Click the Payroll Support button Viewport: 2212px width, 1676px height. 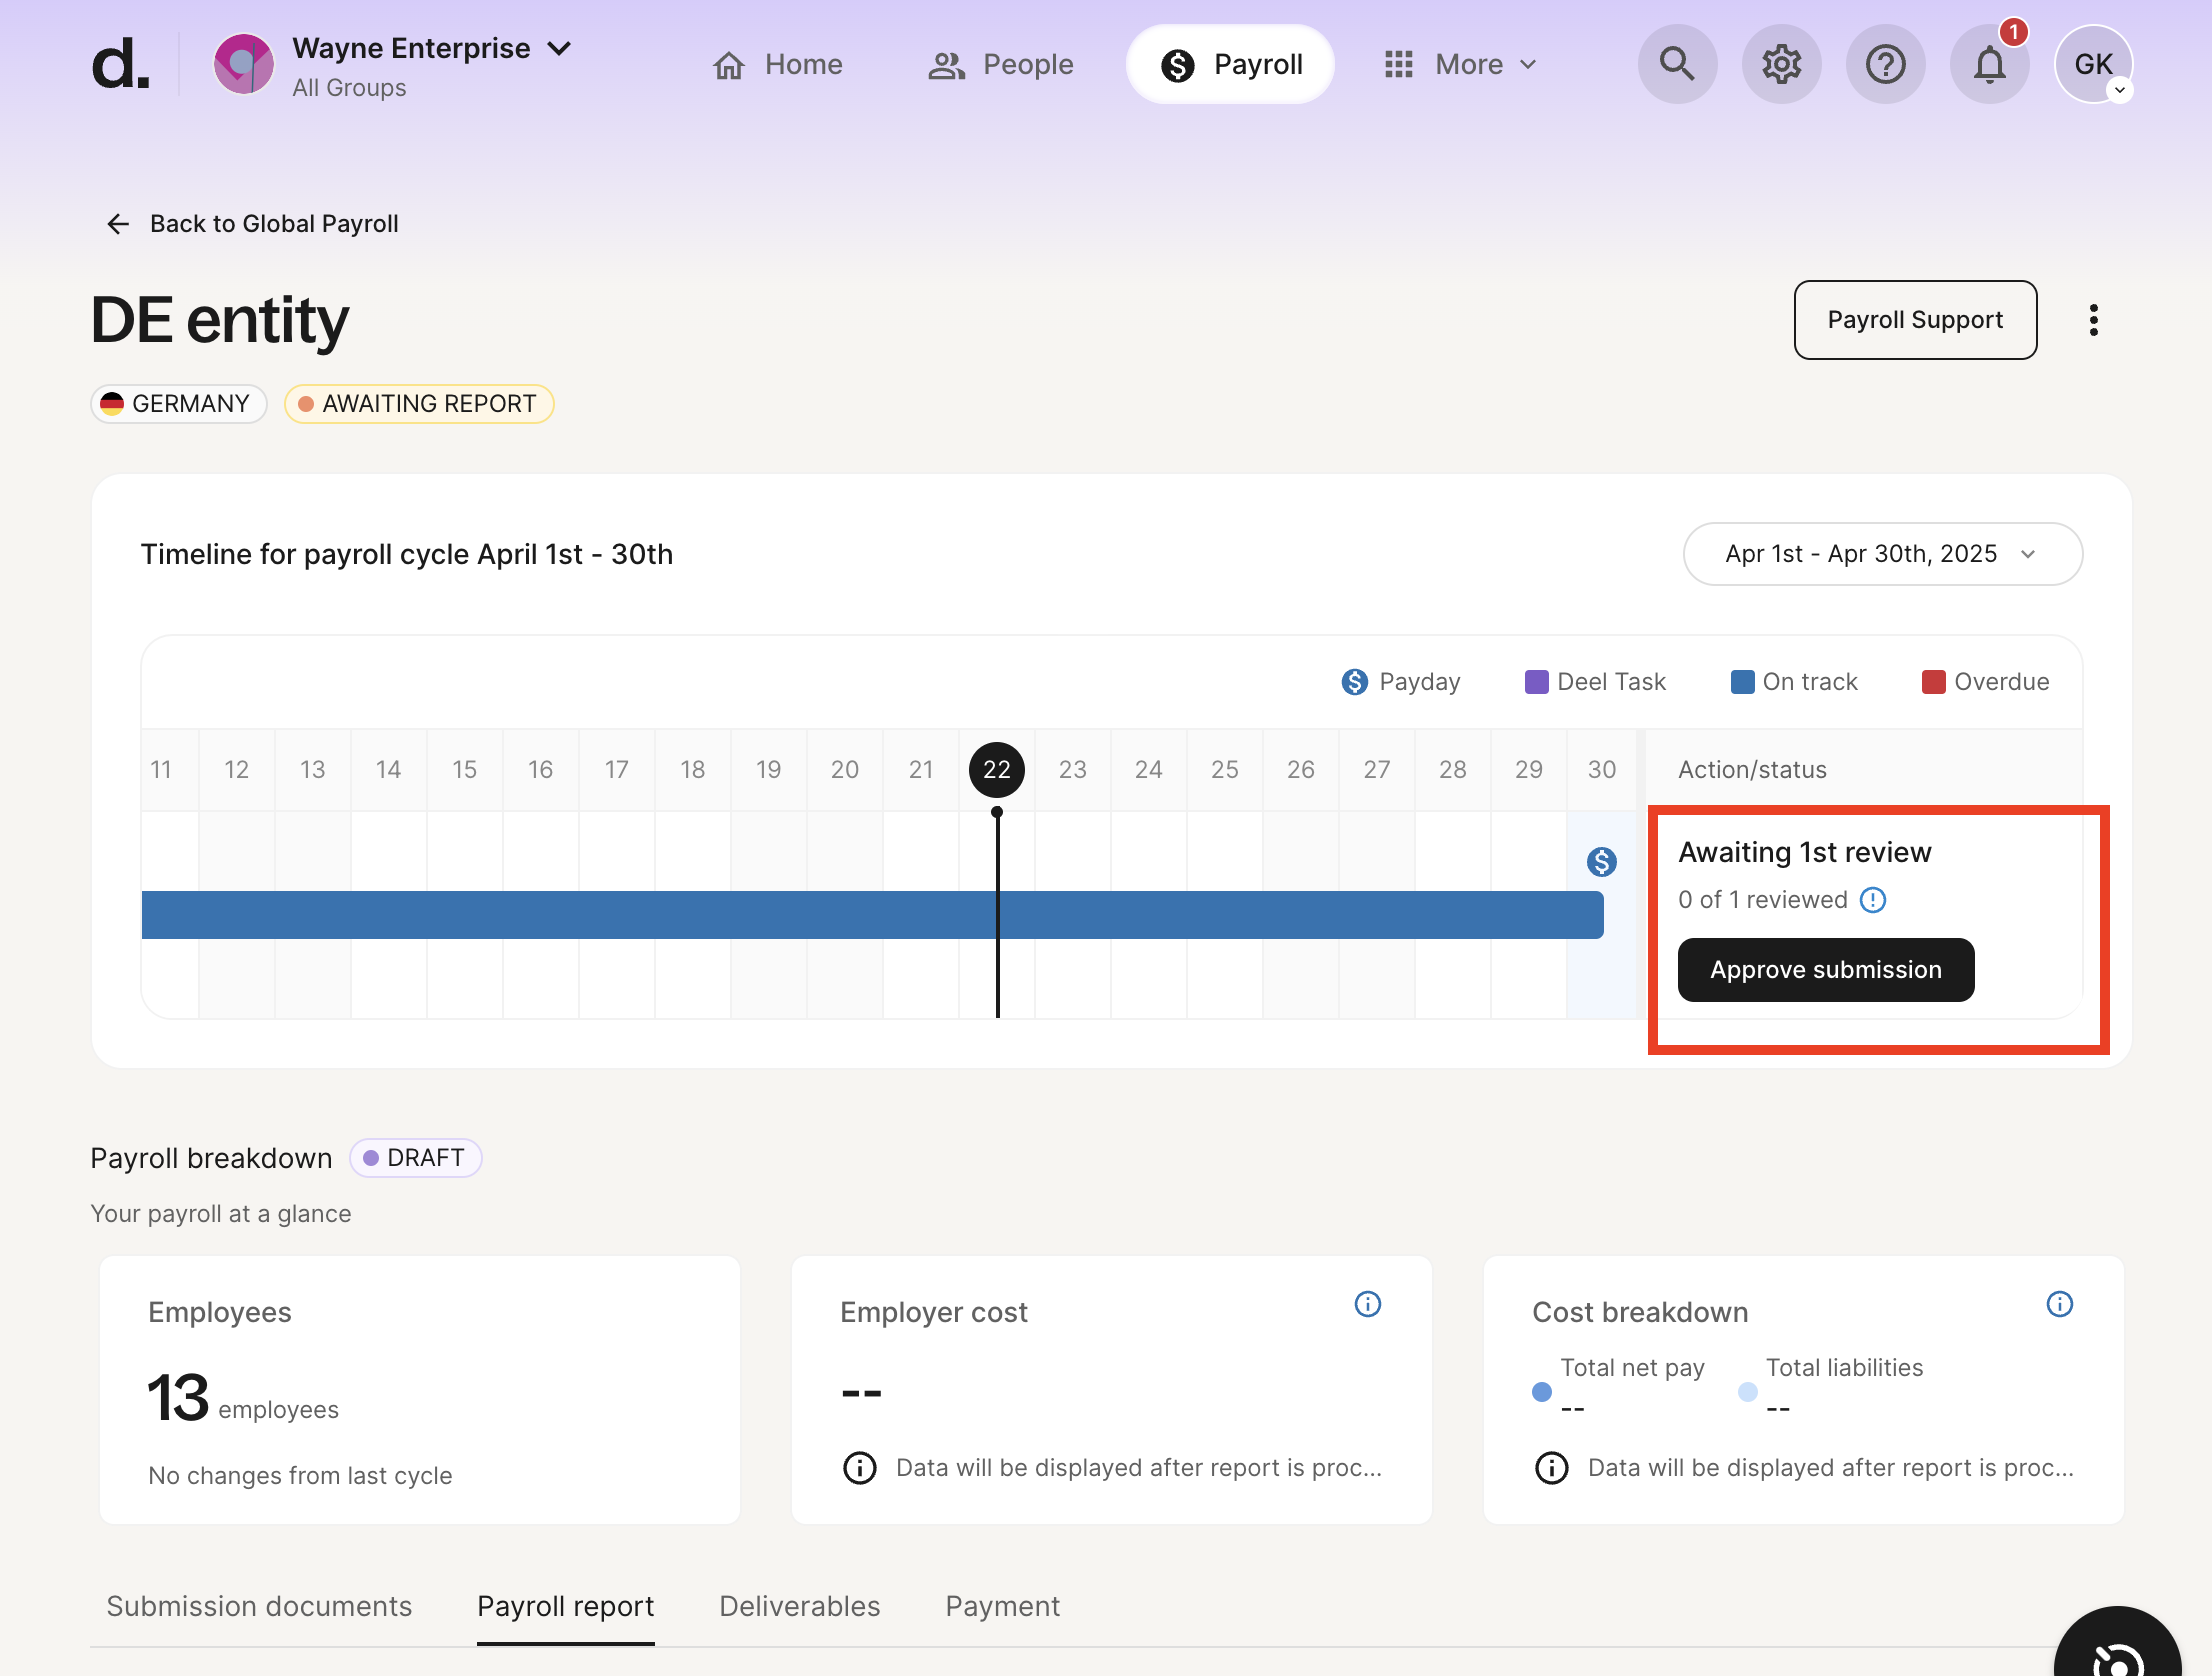[x=1915, y=319]
